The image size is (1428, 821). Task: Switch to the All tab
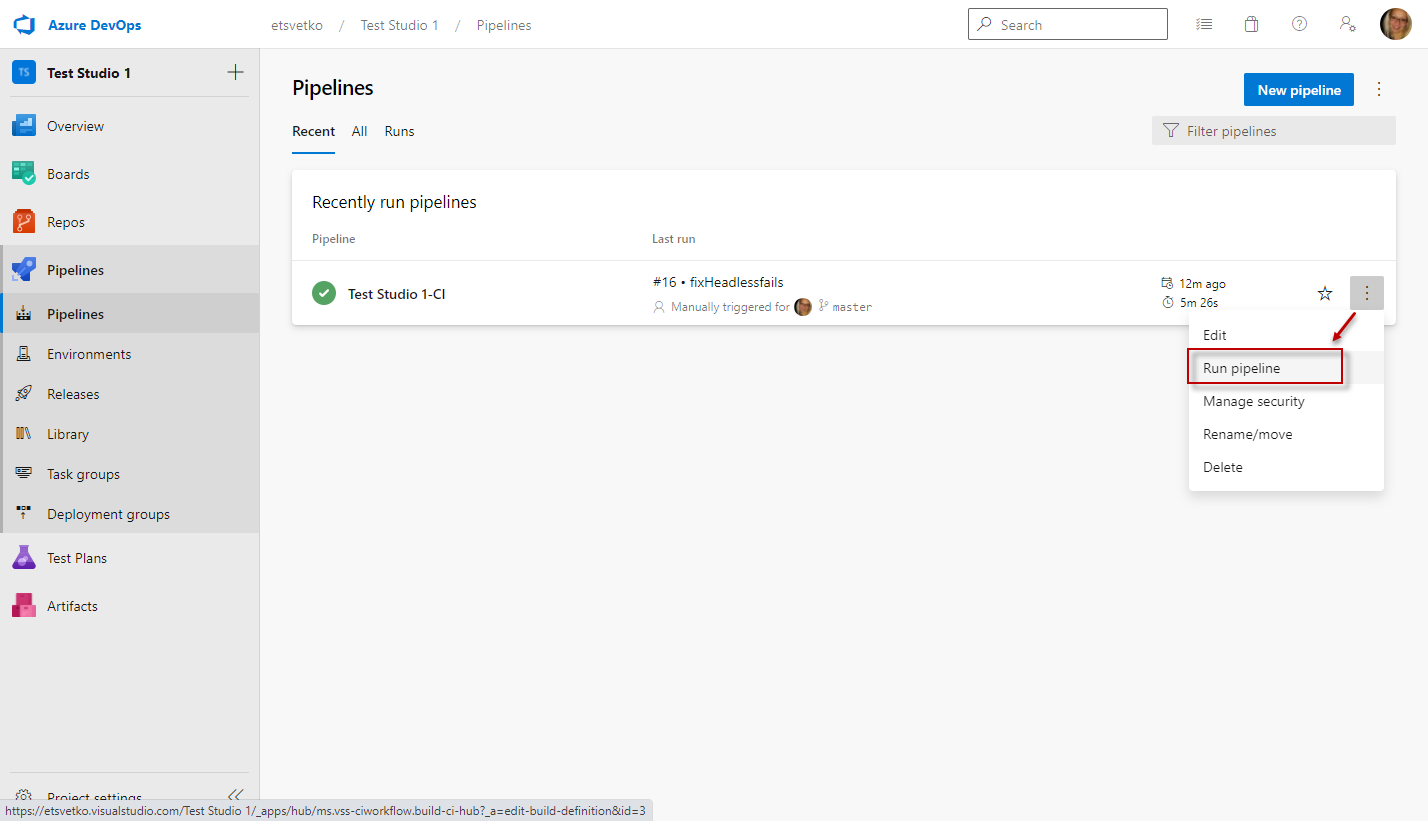pyautogui.click(x=359, y=131)
